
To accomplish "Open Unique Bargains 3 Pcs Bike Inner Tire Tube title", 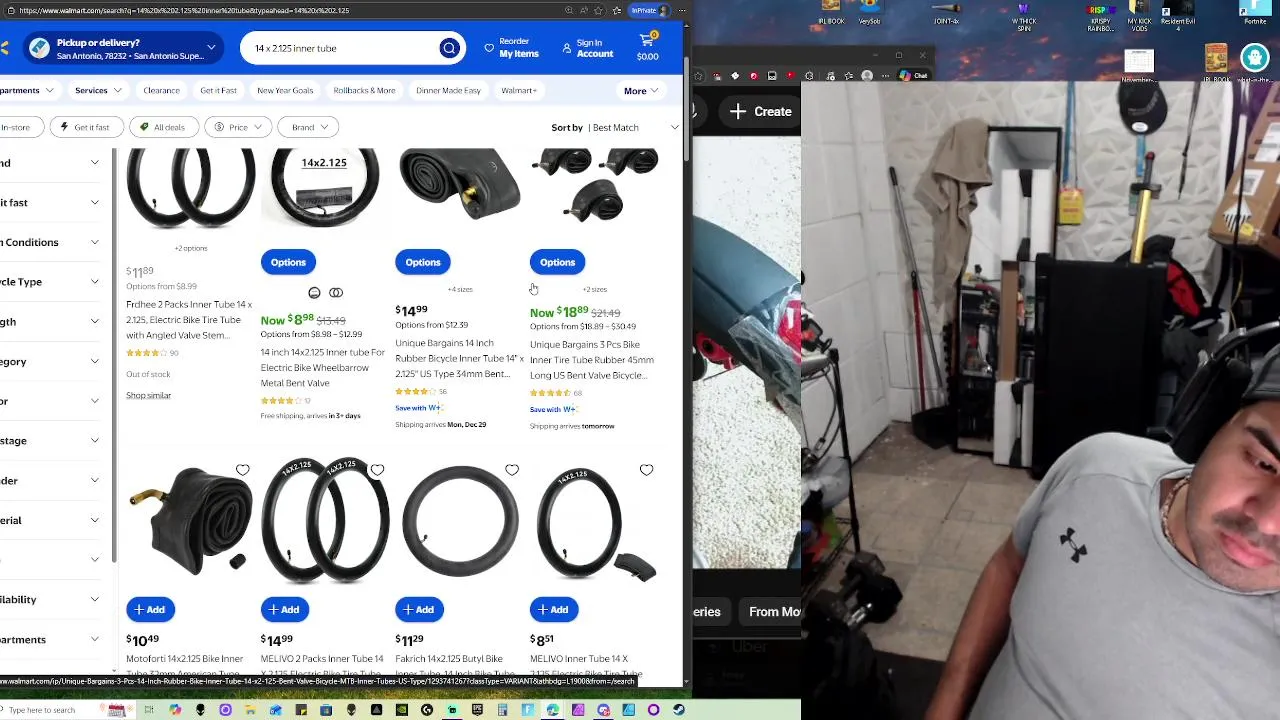I will pyautogui.click(x=592, y=360).
